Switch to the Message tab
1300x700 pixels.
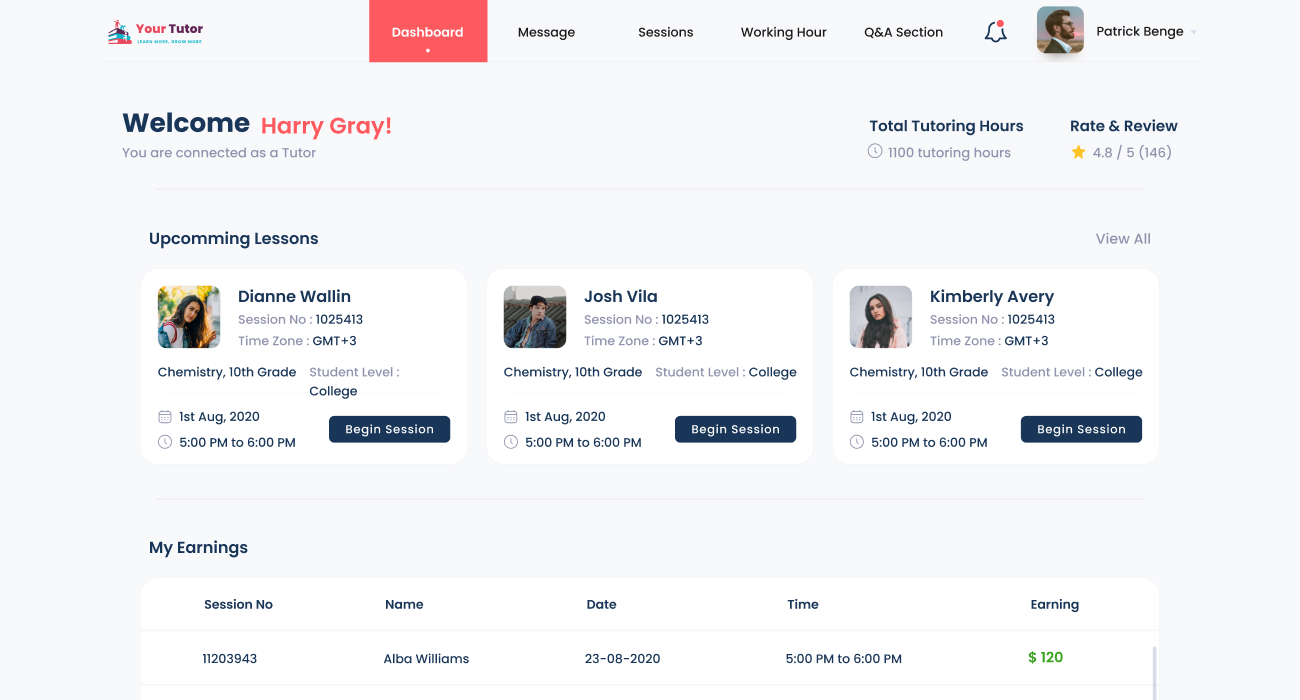pos(546,32)
